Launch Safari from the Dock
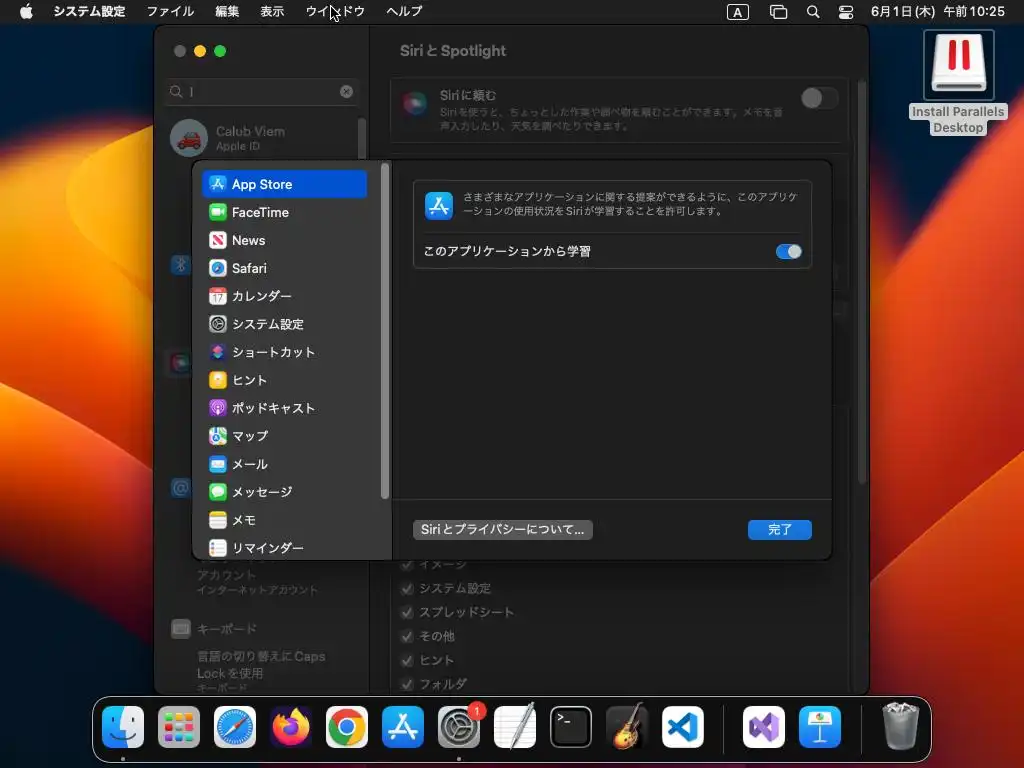The width and height of the screenshot is (1024, 768). click(x=235, y=727)
